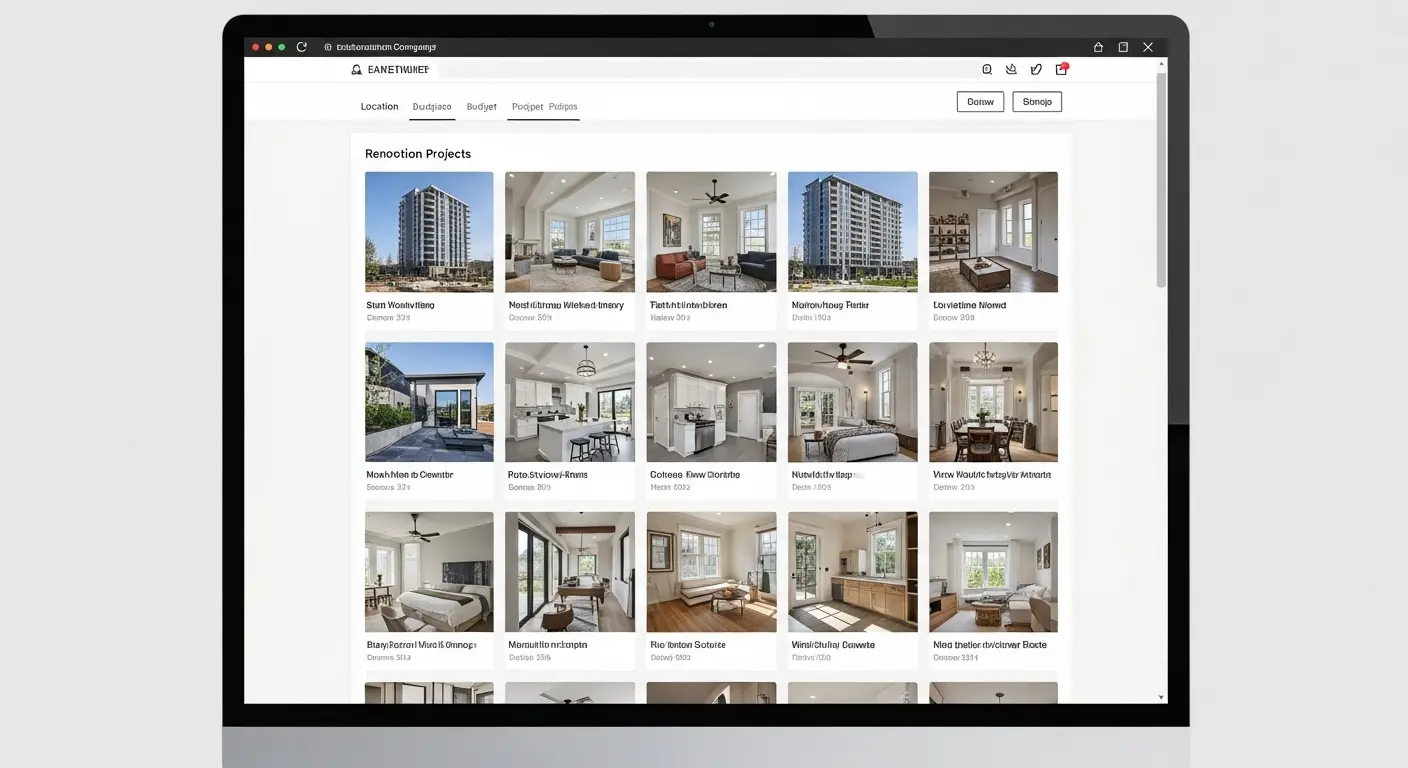Screen dimensions: 1408x768
Task: Click the title under the white curtains living room
Action: coord(990,645)
